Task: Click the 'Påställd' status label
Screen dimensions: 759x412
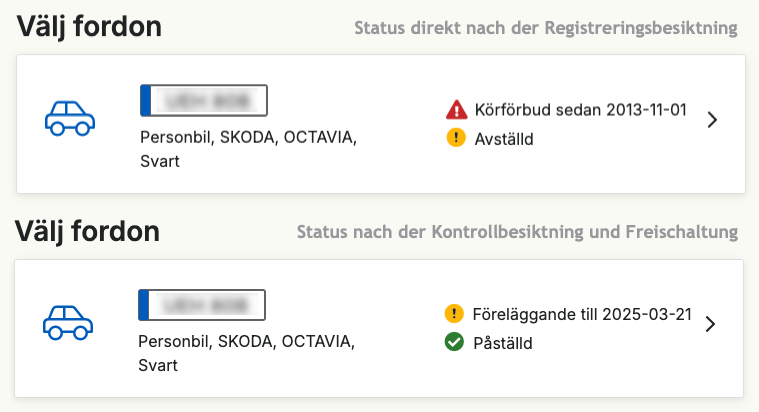Action: tap(503, 343)
